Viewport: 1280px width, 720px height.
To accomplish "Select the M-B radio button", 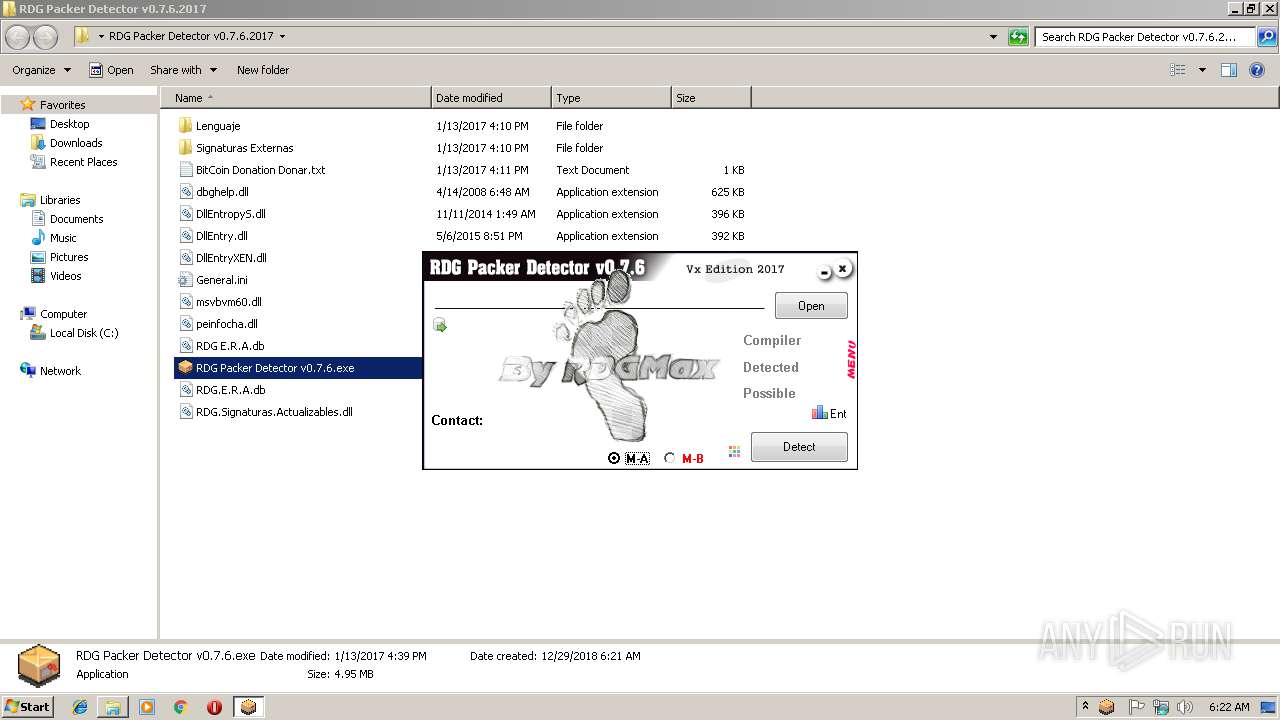I will coord(670,458).
